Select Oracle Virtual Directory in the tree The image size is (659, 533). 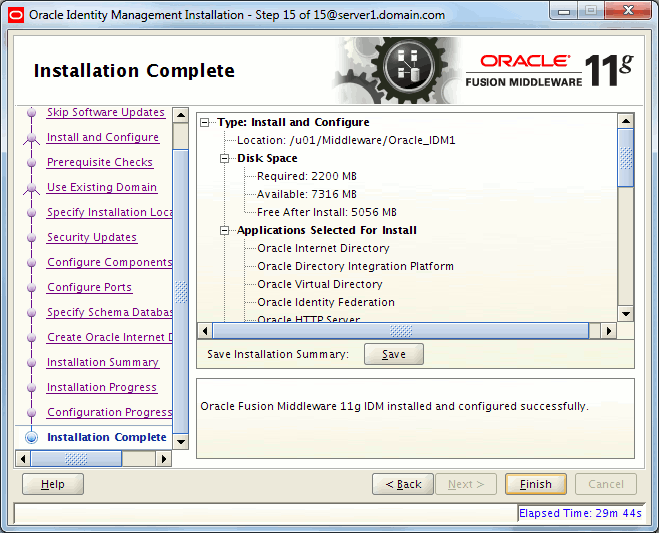(x=320, y=285)
